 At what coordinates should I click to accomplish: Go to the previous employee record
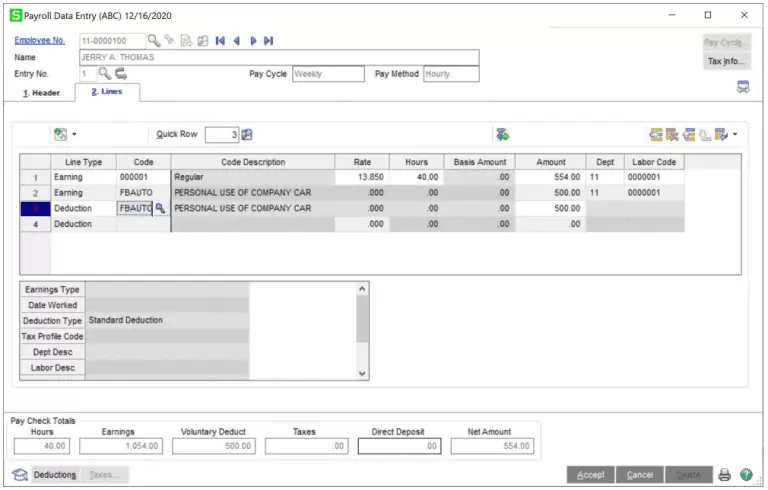click(x=237, y=41)
